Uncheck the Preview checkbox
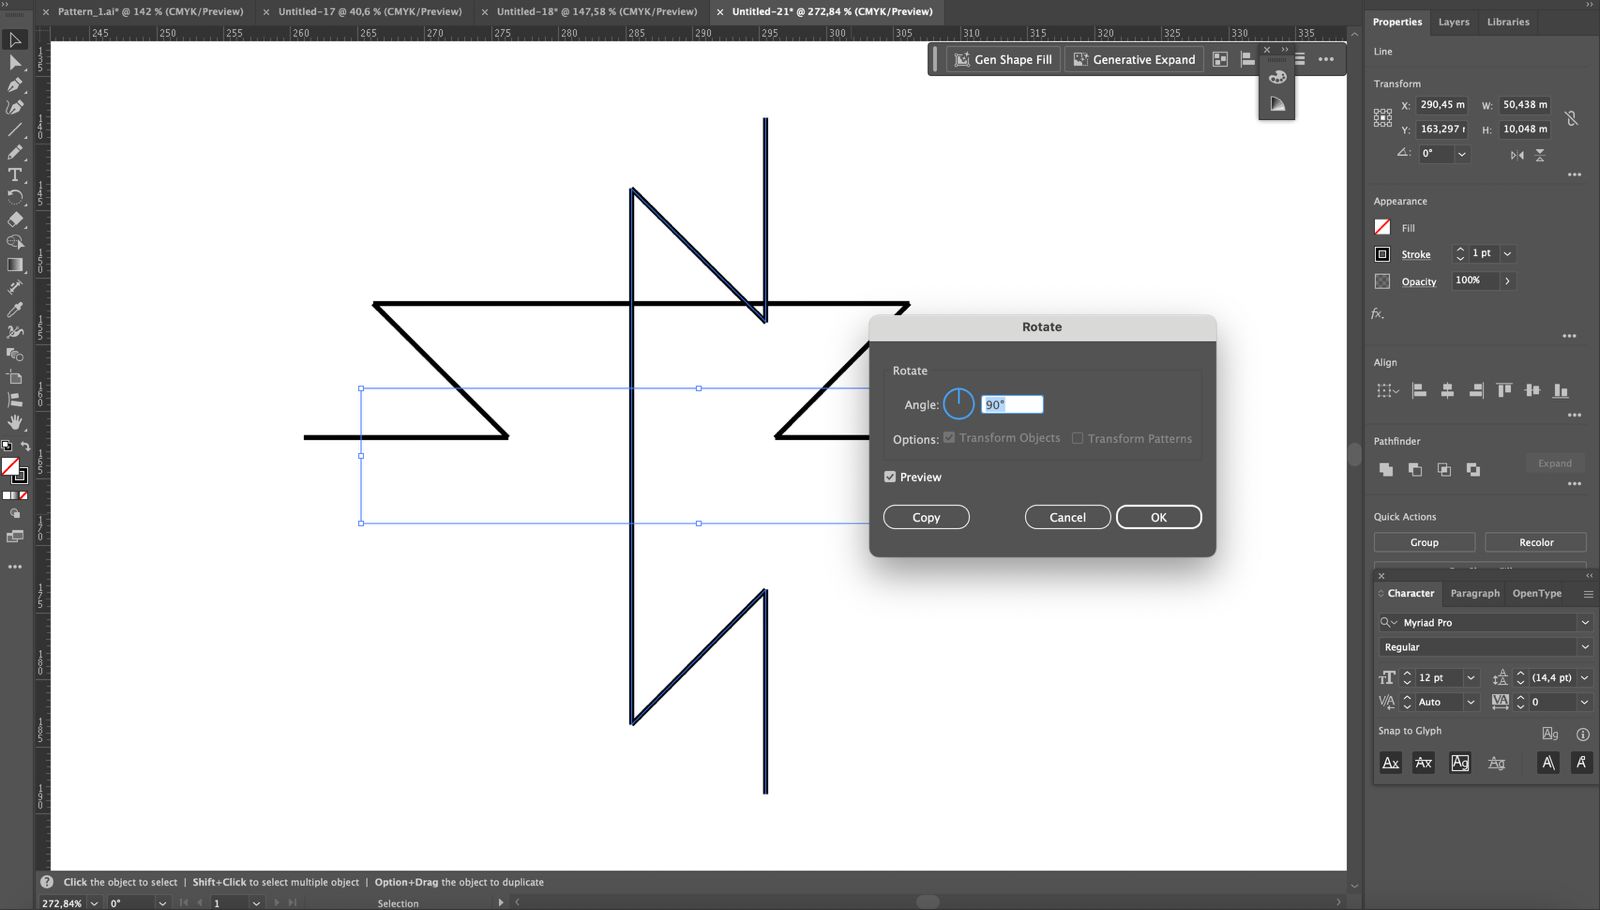 tap(890, 477)
